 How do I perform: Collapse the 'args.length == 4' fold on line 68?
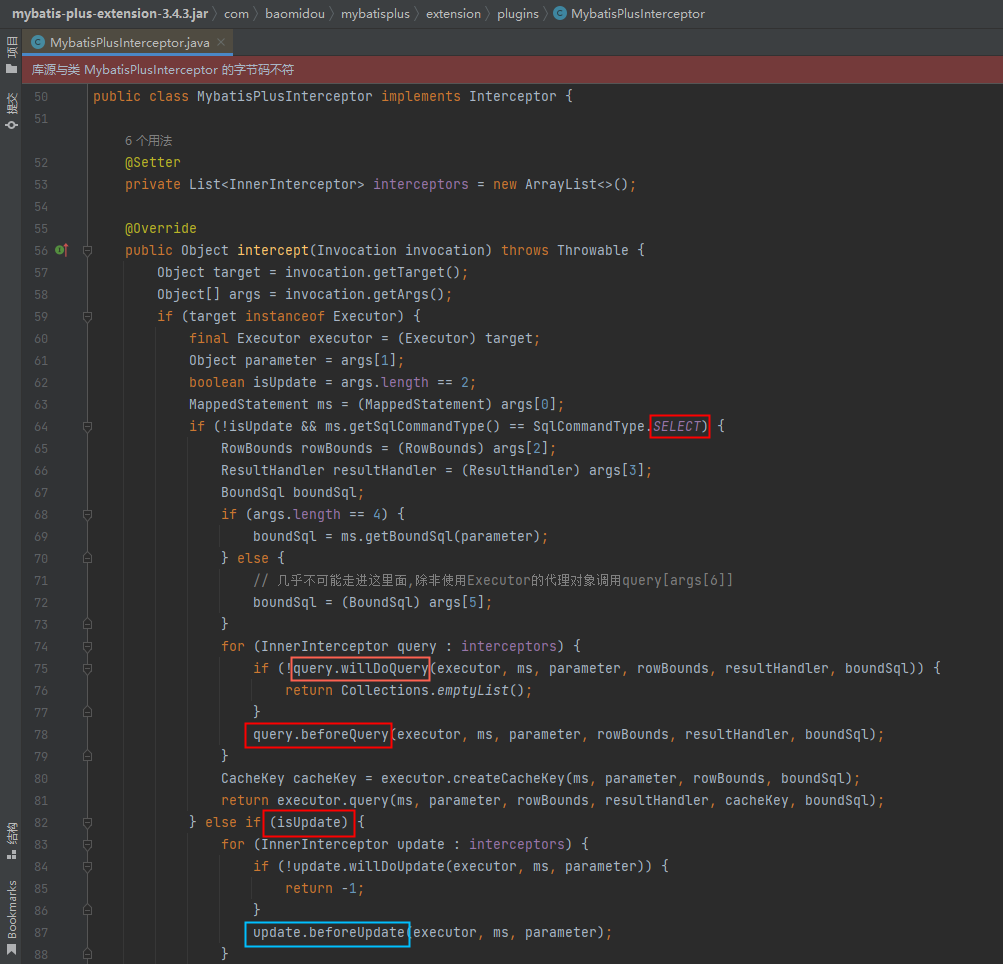pyautogui.click(x=88, y=515)
